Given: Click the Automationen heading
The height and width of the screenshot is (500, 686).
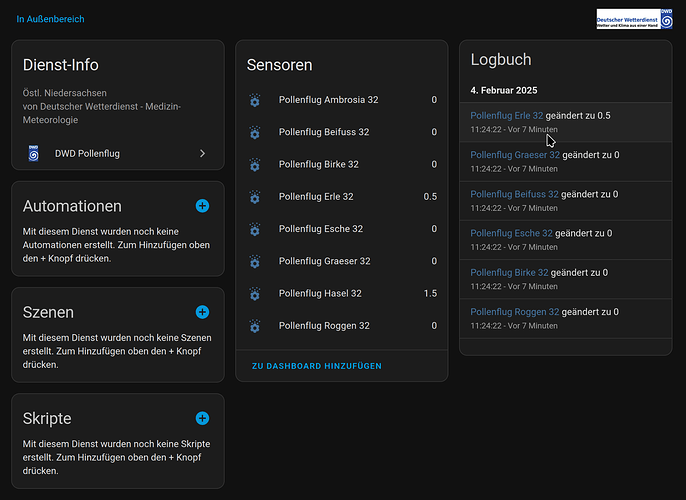Looking at the screenshot, I should pos(72,206).
